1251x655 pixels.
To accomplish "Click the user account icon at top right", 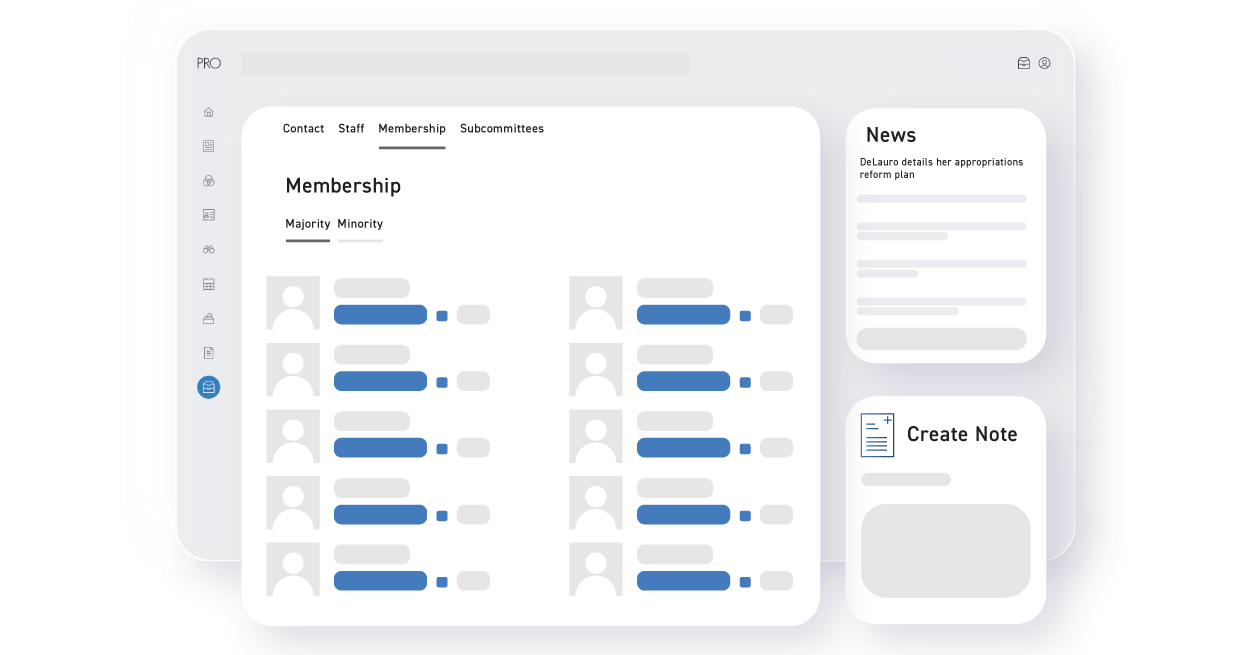I will click(x=1045, y=62).
